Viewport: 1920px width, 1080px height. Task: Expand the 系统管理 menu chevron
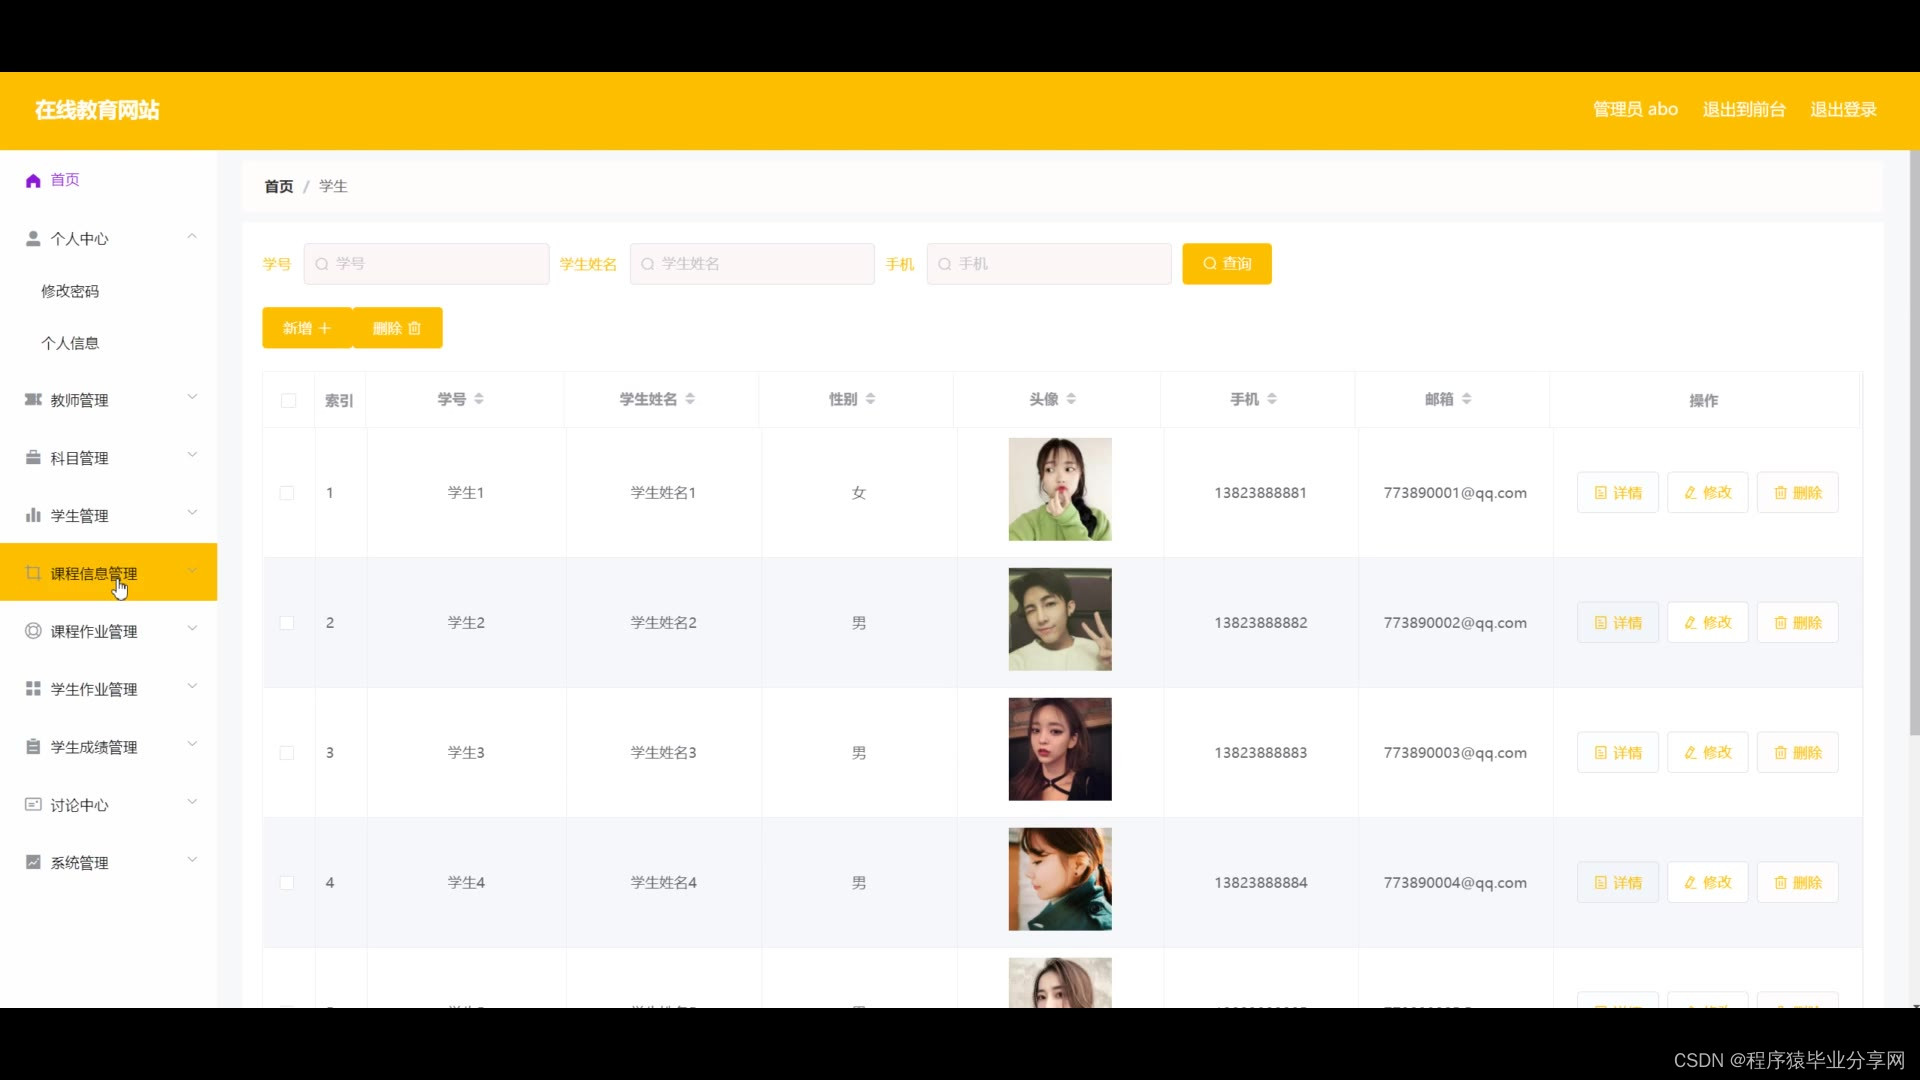(192, 860)
